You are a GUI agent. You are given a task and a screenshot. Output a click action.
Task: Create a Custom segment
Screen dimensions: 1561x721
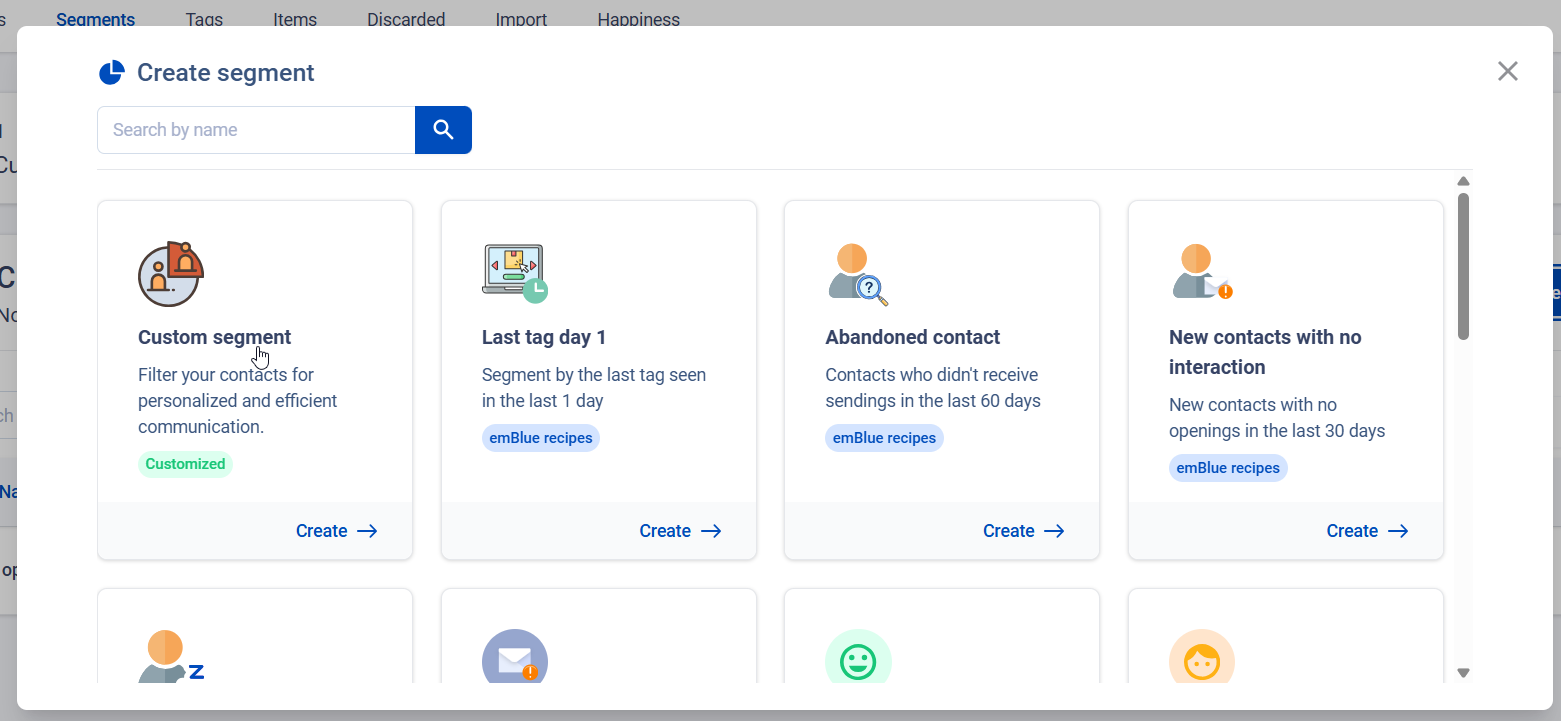tap(336, 531)
